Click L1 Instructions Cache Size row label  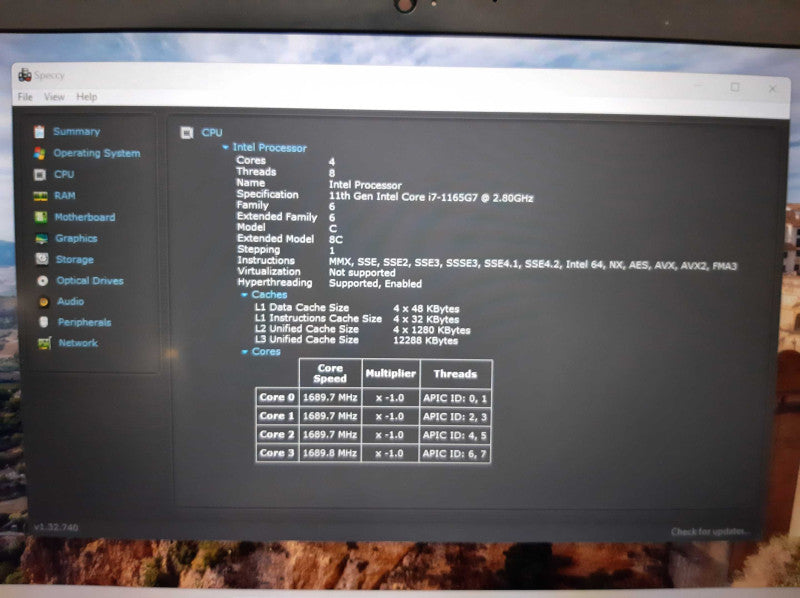[x=318, y=318]
